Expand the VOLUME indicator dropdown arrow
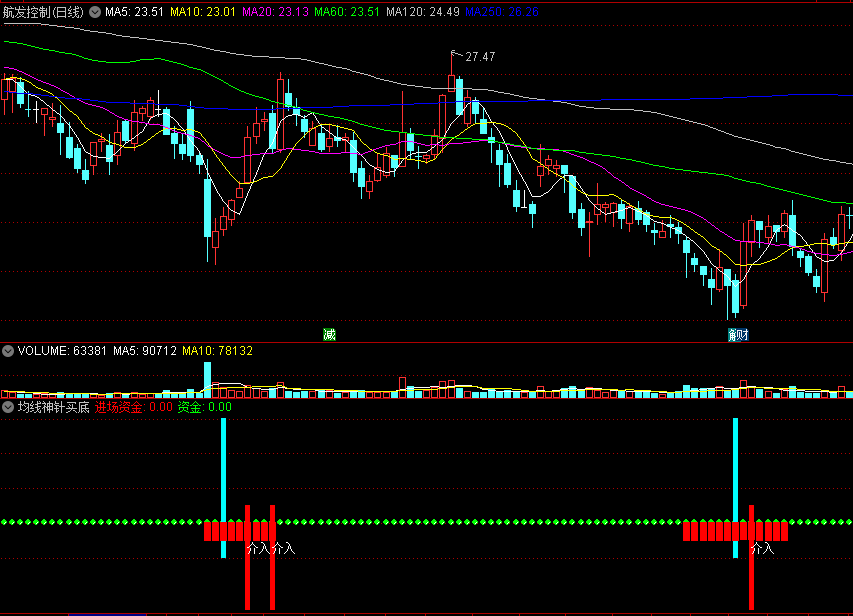 click(8, 351)
